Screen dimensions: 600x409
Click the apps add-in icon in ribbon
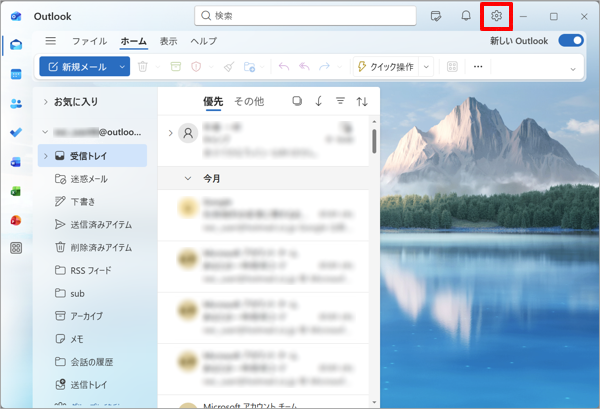click(x=452, y=67)
